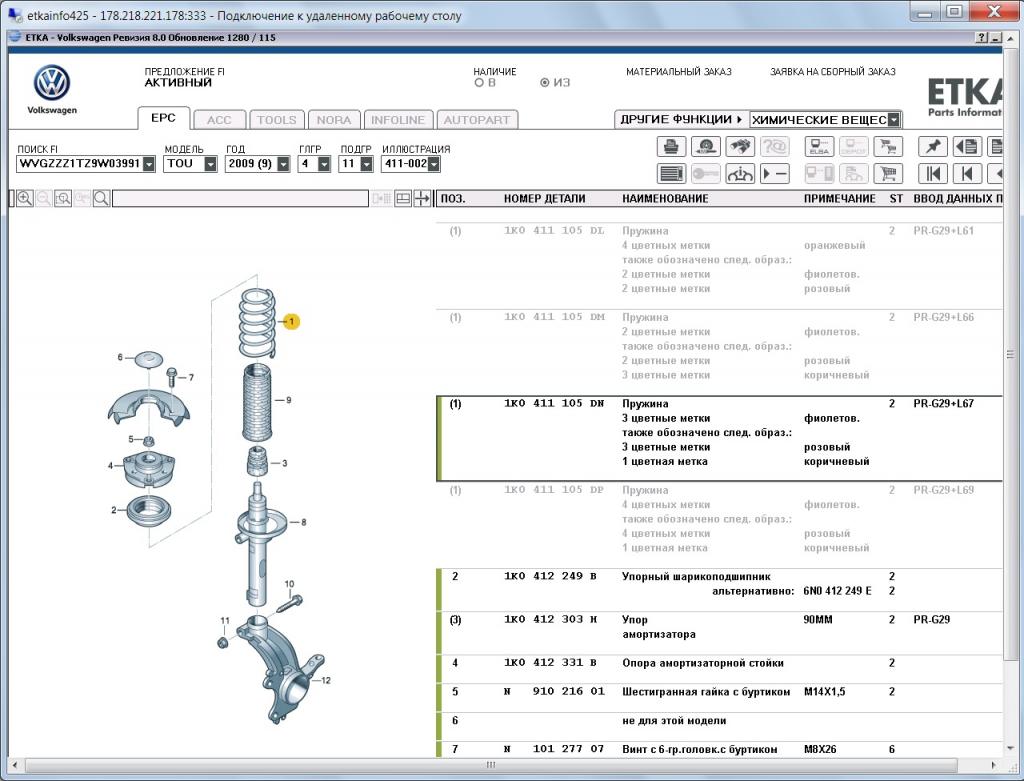Switch to the TOOLS tab
This screenshot has height=781, width=1024.
coord(277,120)
